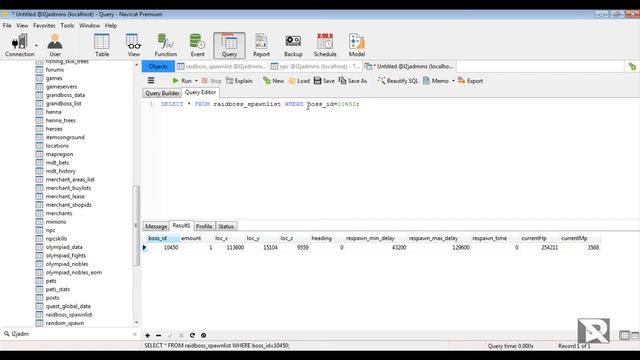The image size is (640, 360).
Task: Select olympiad_nobles table in tree
Action: pos(67,264)
